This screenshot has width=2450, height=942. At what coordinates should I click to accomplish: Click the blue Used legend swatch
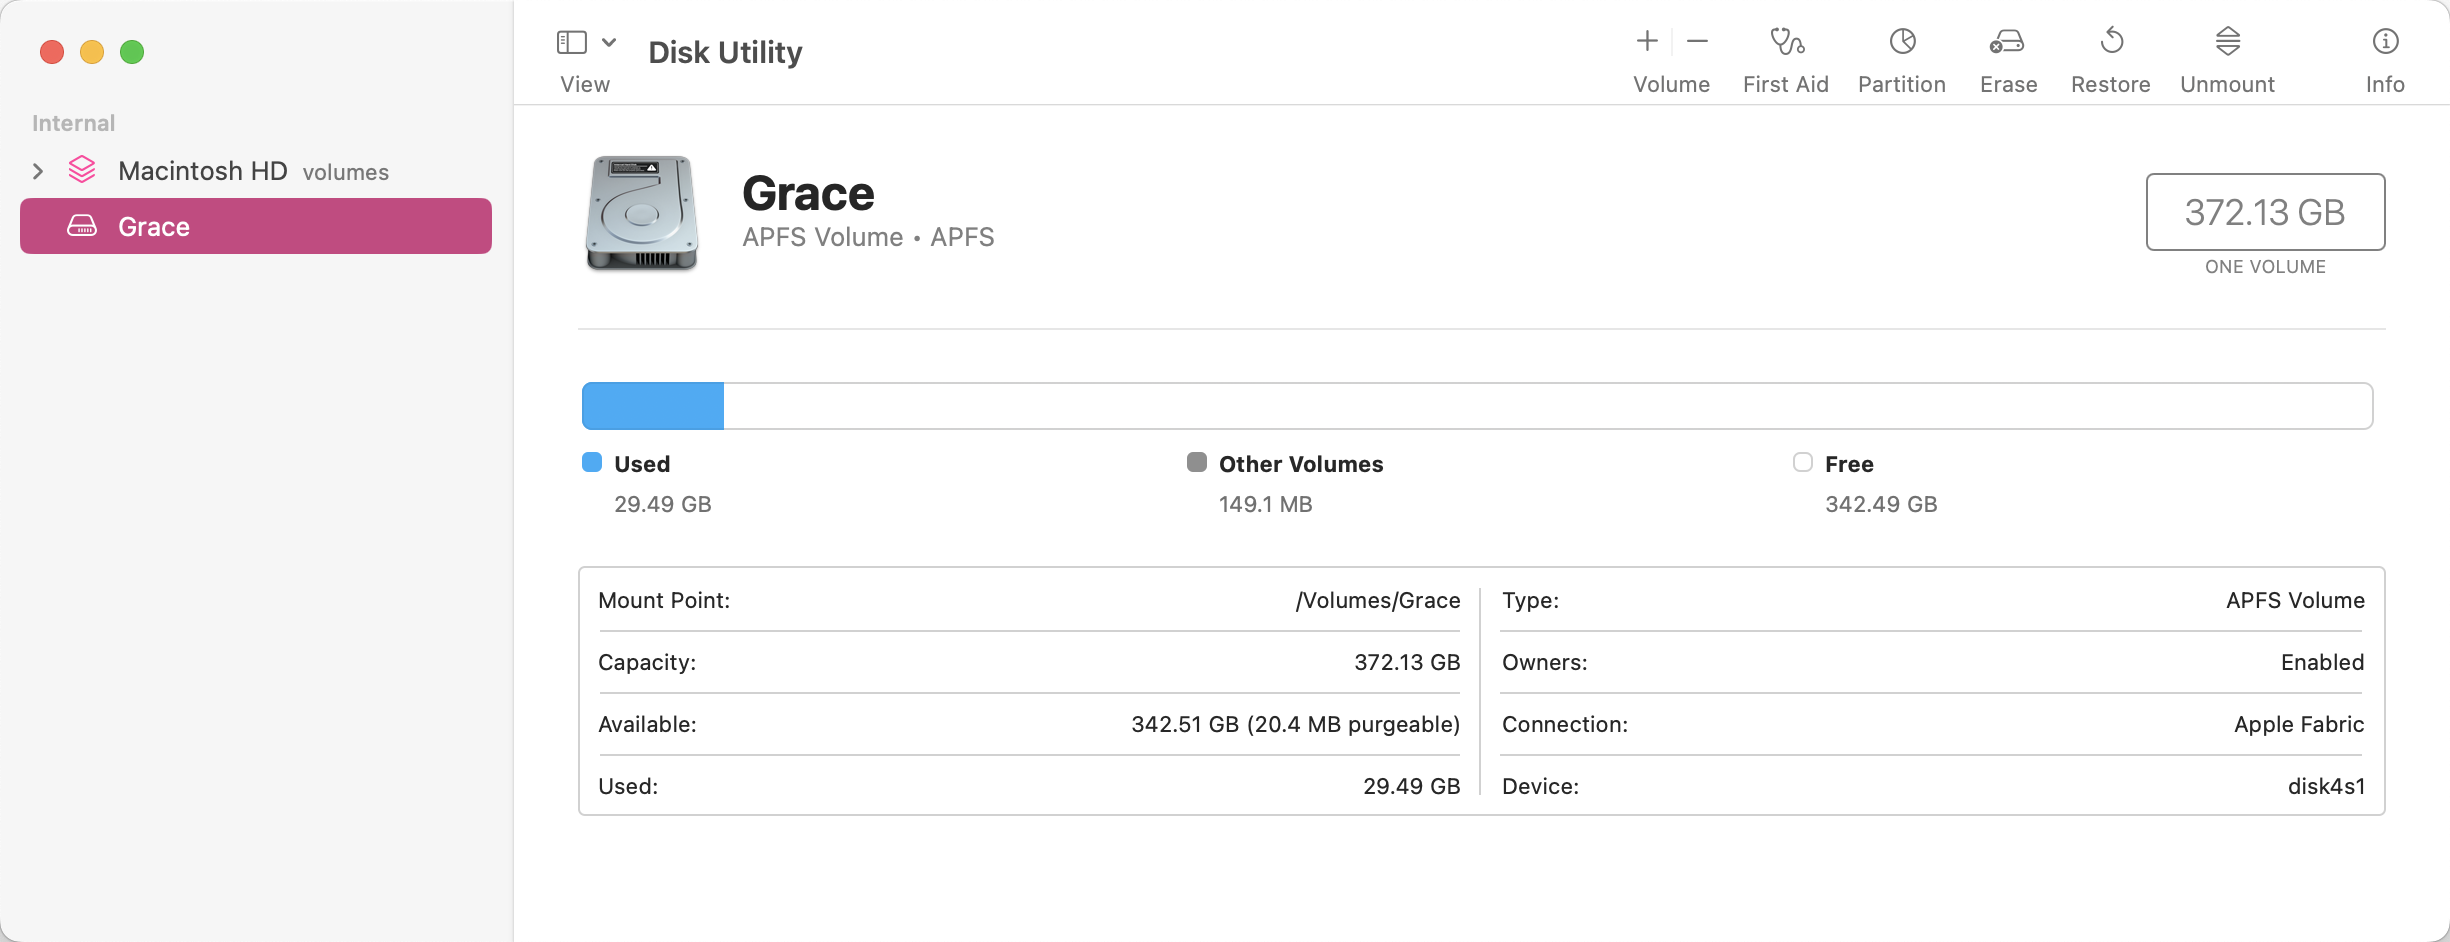click(592, 462)
